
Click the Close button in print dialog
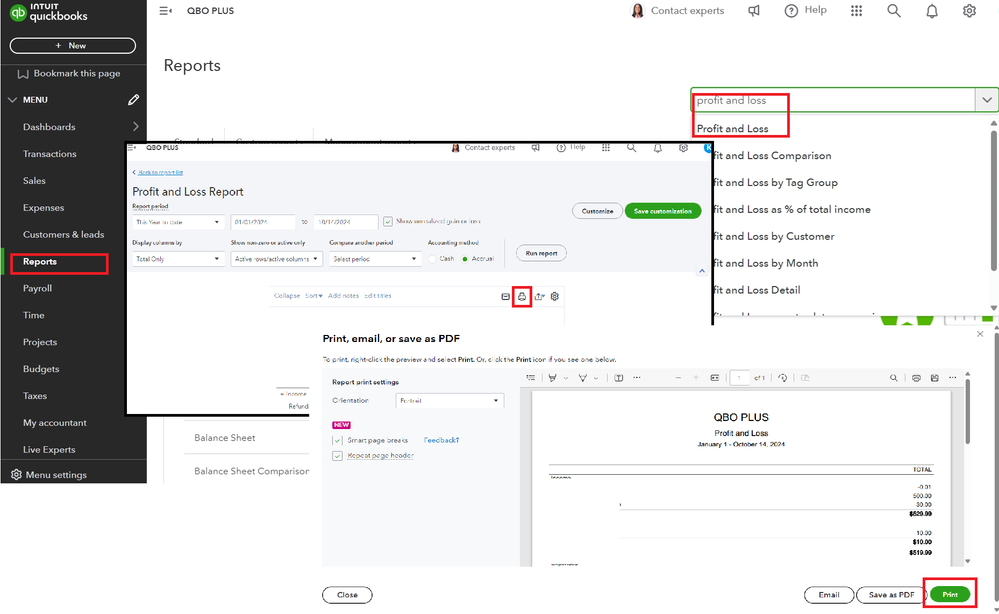click(x=347, y=595)
